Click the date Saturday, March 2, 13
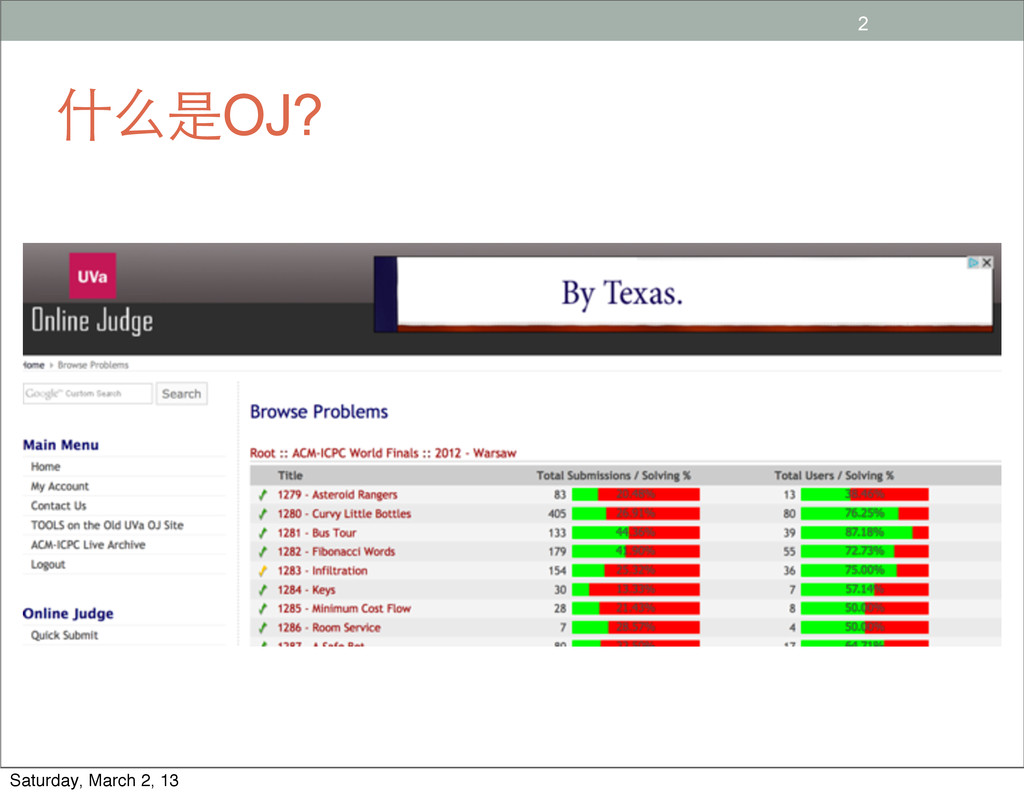 [94, 780]
